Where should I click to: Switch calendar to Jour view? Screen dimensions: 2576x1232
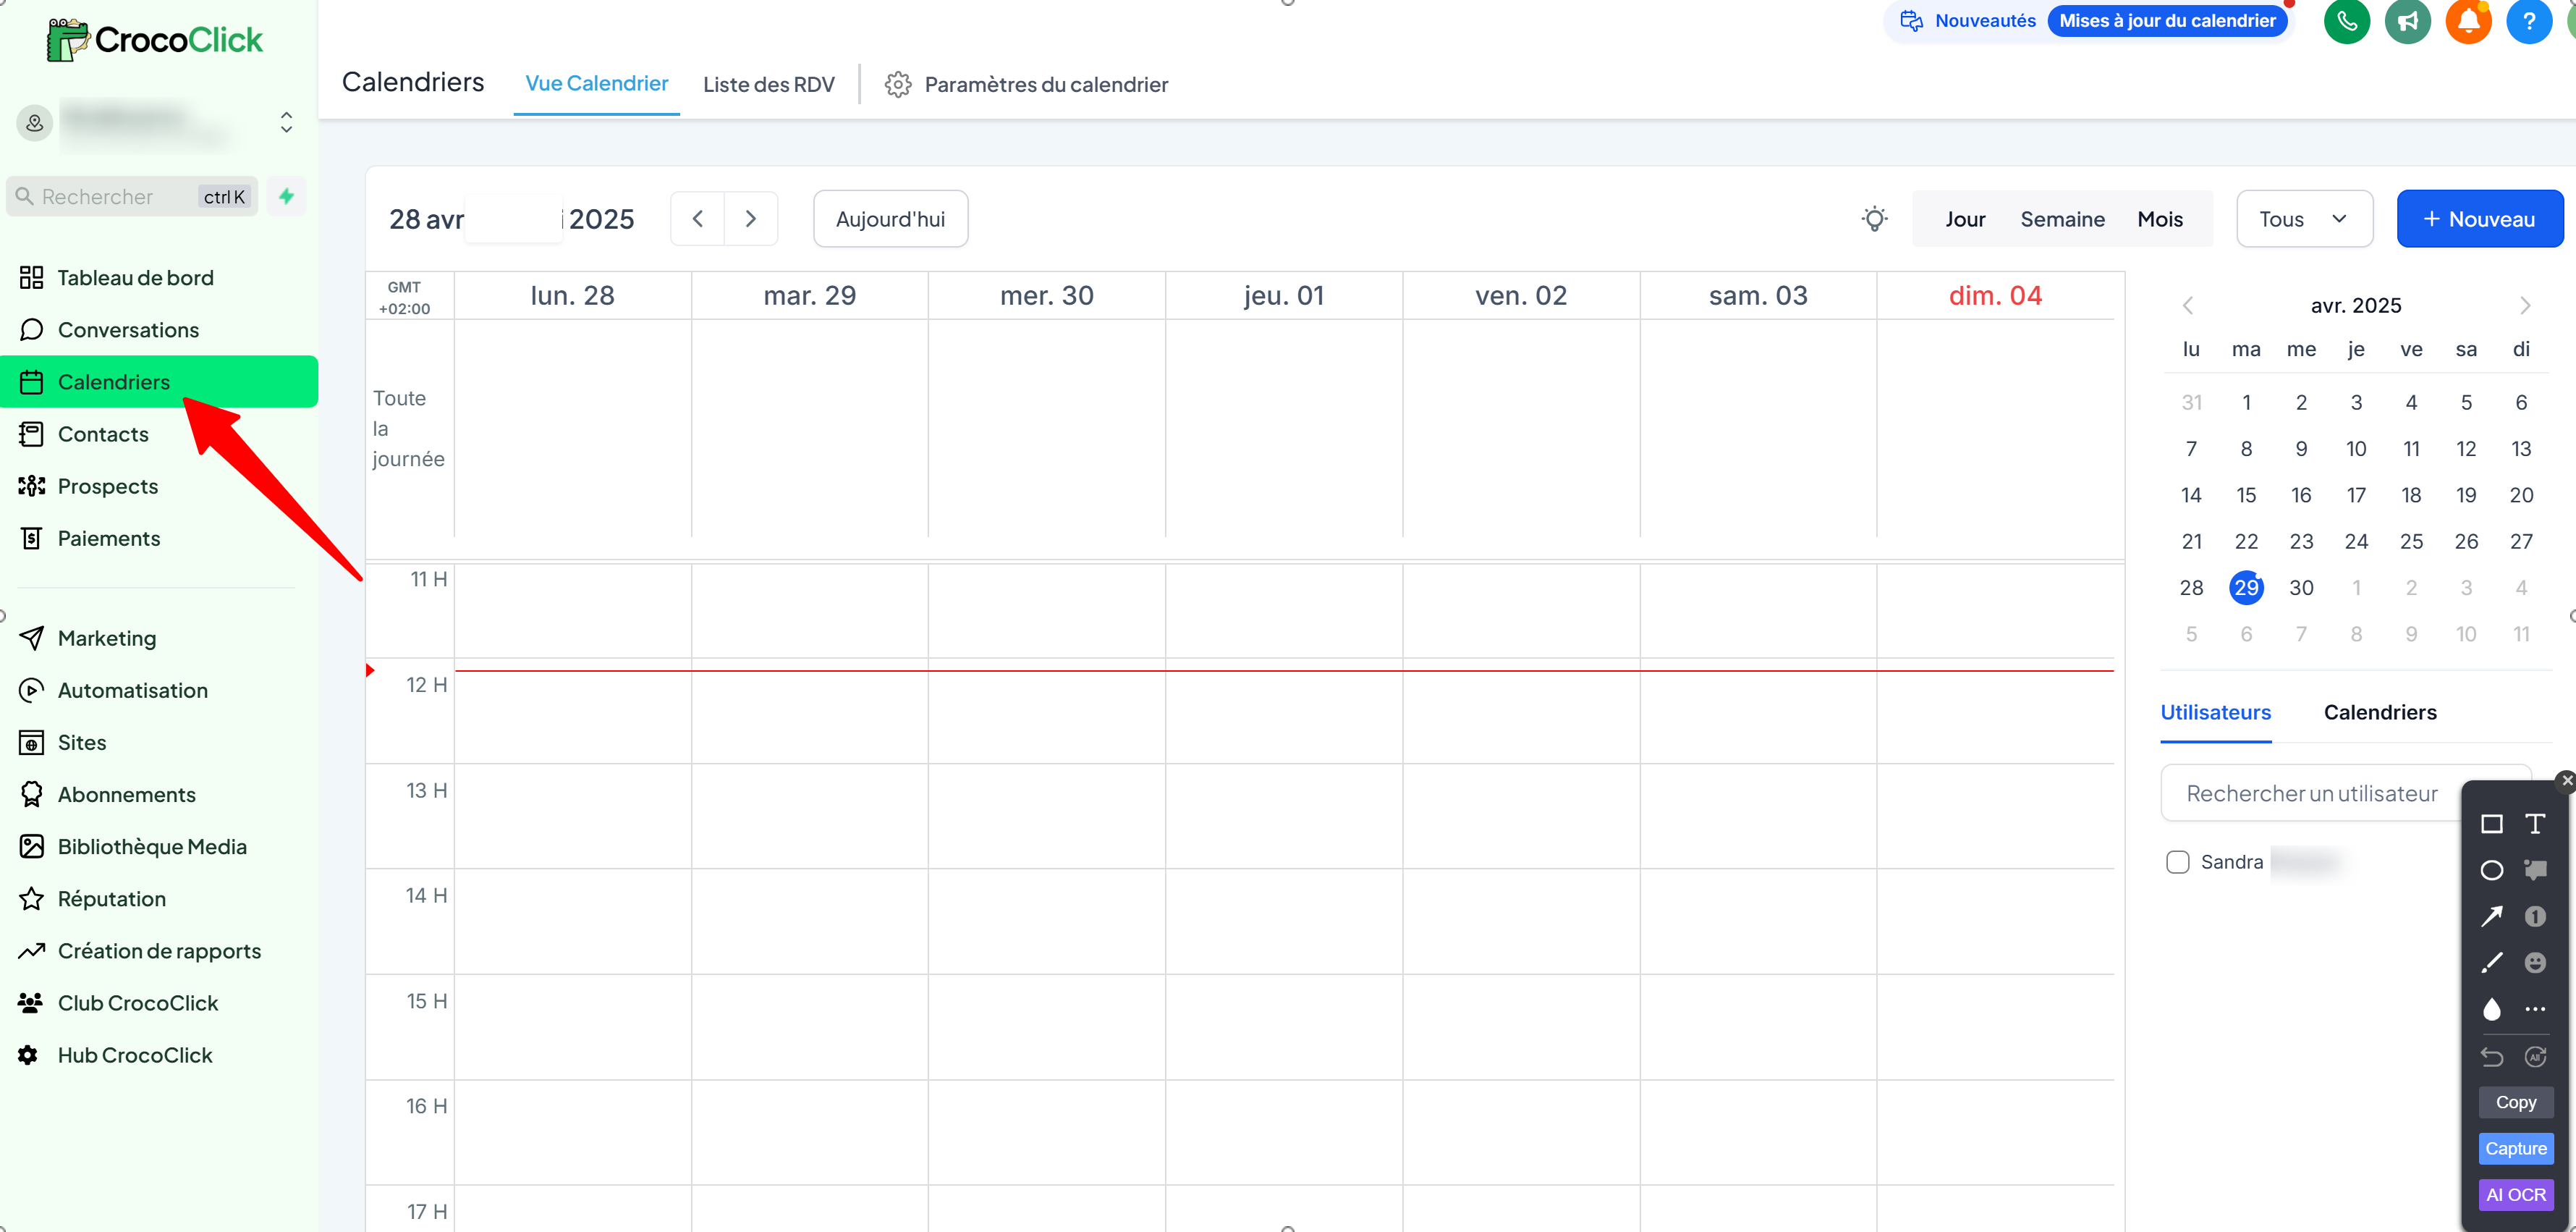tap(1965, 219)
